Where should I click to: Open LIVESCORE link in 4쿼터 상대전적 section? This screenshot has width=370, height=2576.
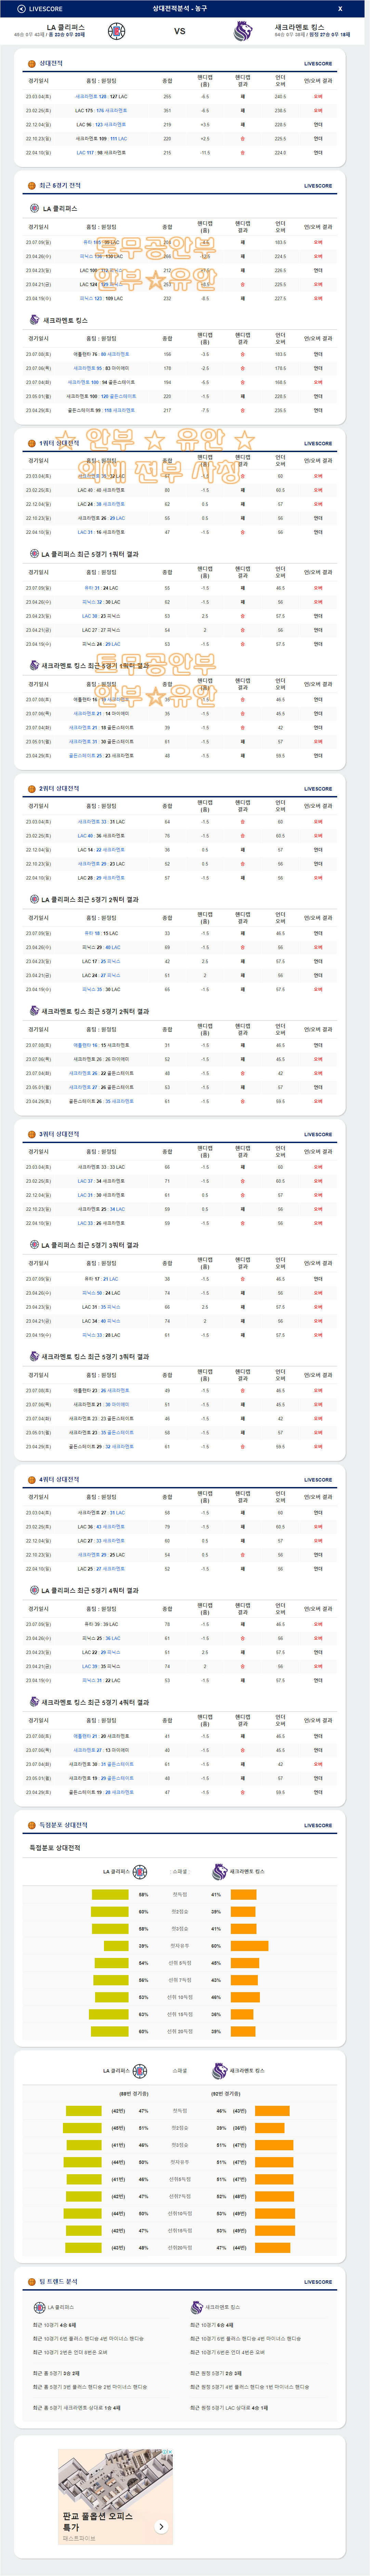(318, 1480)
